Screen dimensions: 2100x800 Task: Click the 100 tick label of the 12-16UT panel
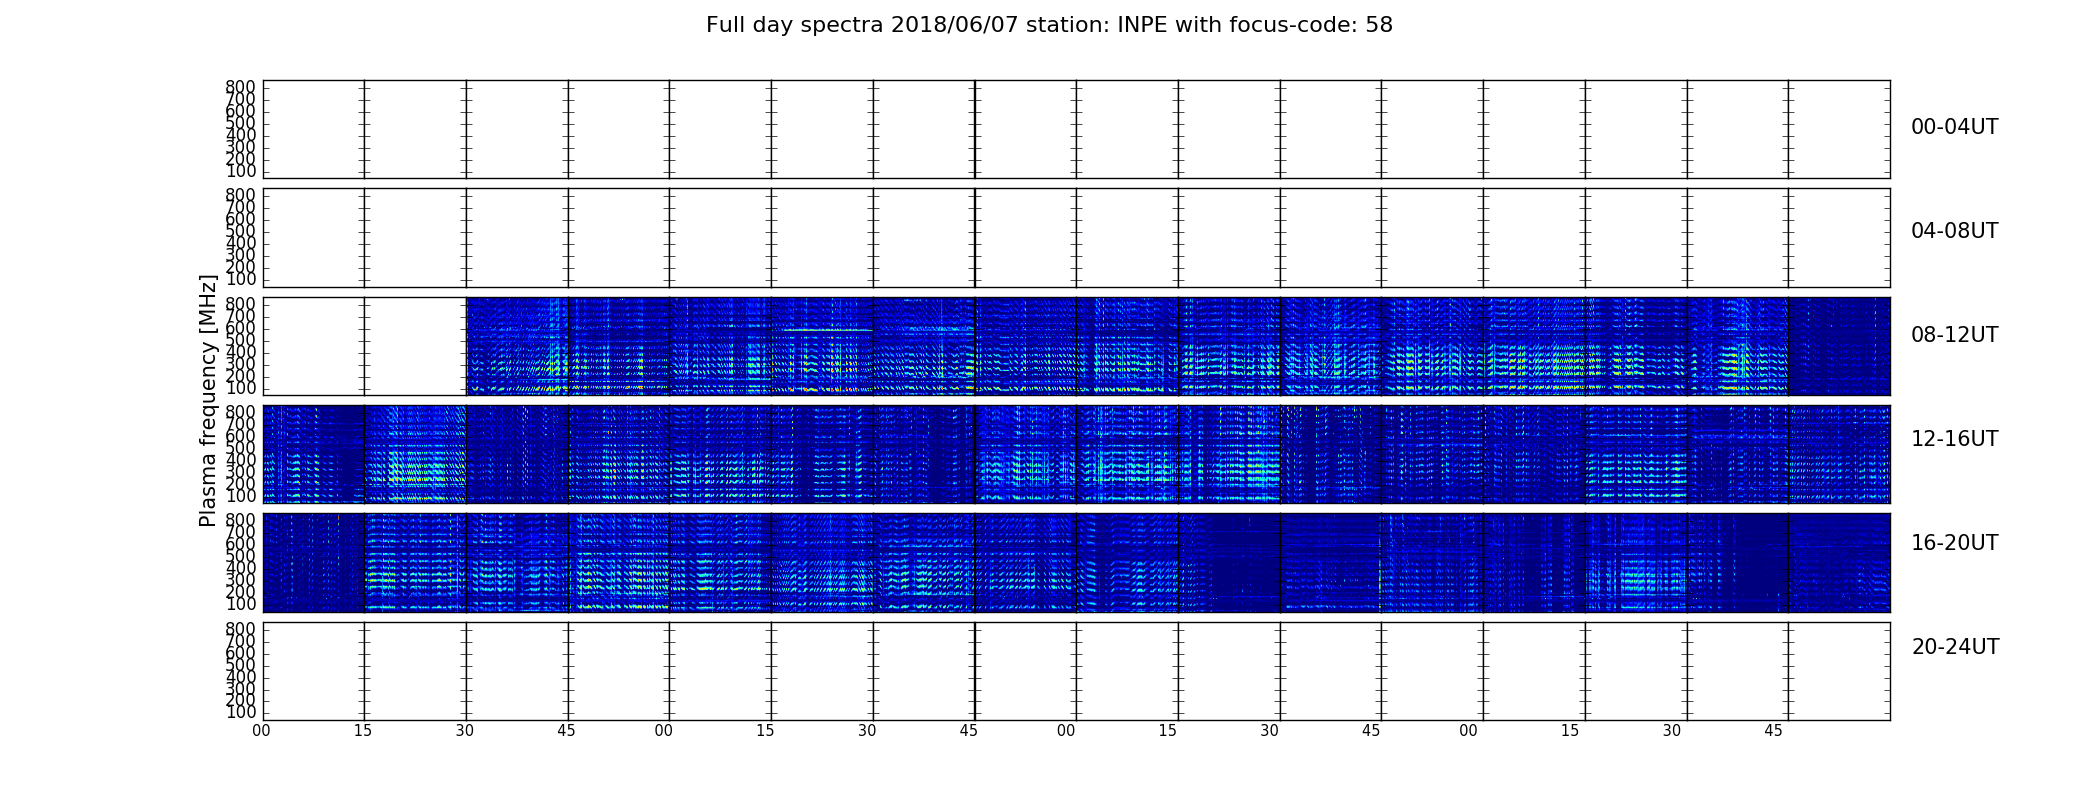(240, 496)
